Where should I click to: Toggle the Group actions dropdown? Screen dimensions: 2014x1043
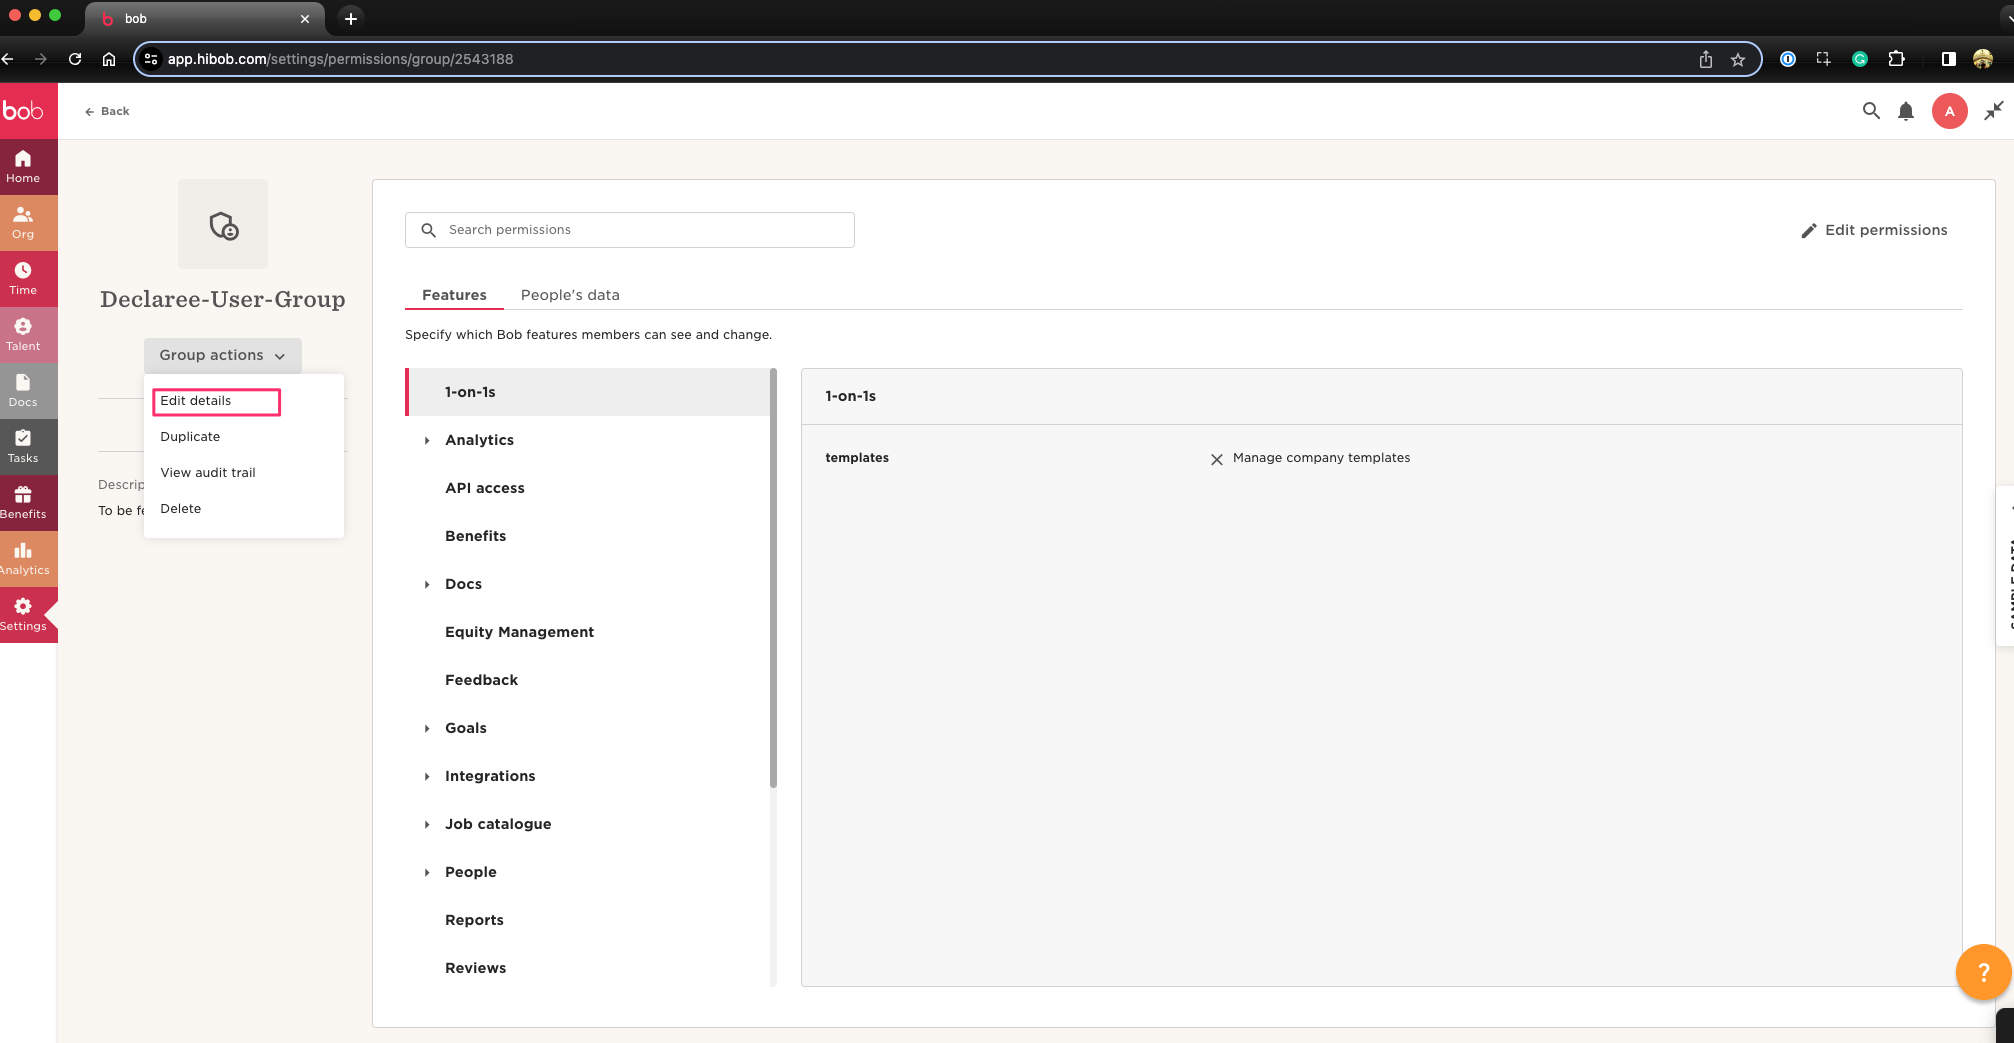click(x=222, y=355)
